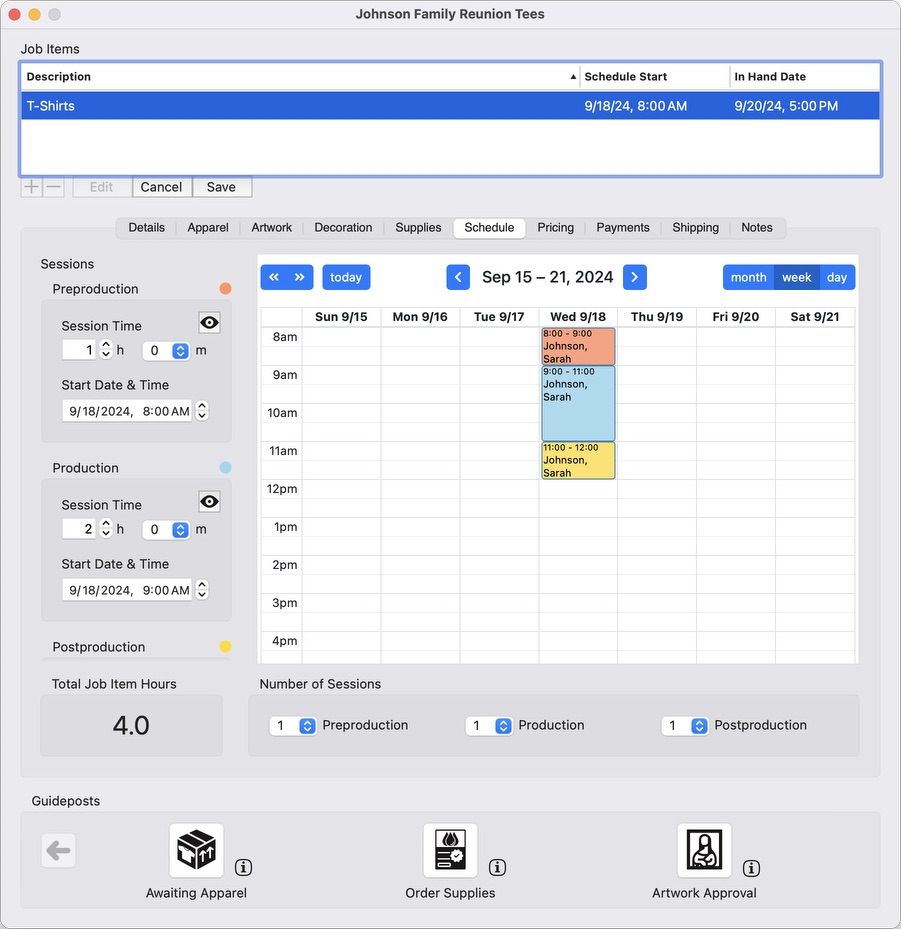Click the guideposts back arrow
The image size is (901, 929).
[x=58, y=851]
